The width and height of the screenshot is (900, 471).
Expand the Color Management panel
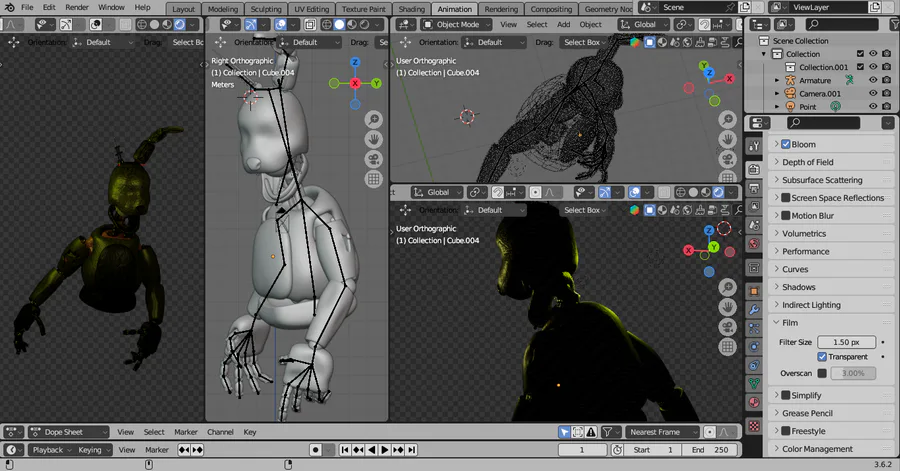tap(831, 449)
